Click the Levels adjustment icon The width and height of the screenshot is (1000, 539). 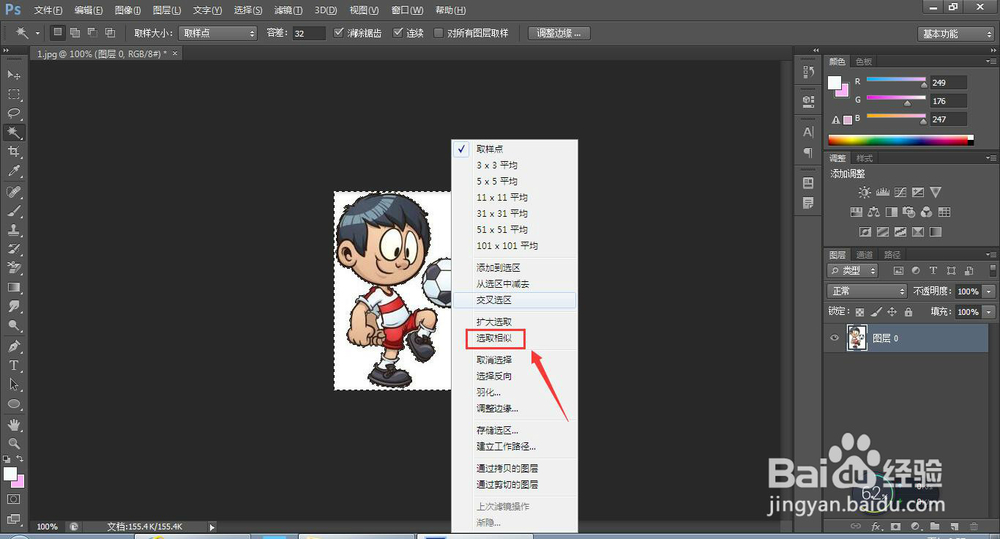coord(883,192)
